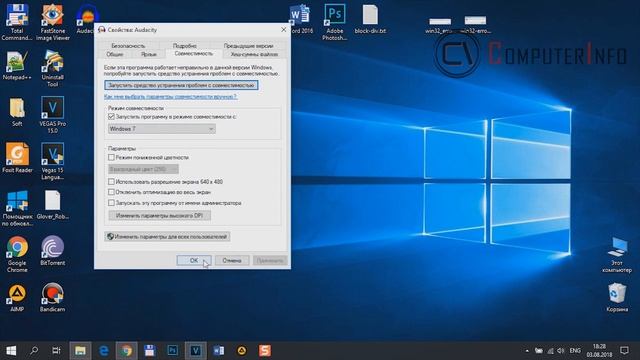Viewport: 640px width, 360px height.
Task: Run the compatibility troubleshooter button
Action: point(181,85)
